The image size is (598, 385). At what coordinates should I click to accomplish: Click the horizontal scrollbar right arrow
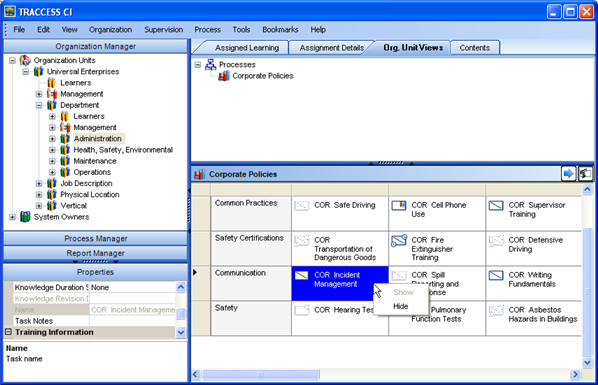[575, 375]
